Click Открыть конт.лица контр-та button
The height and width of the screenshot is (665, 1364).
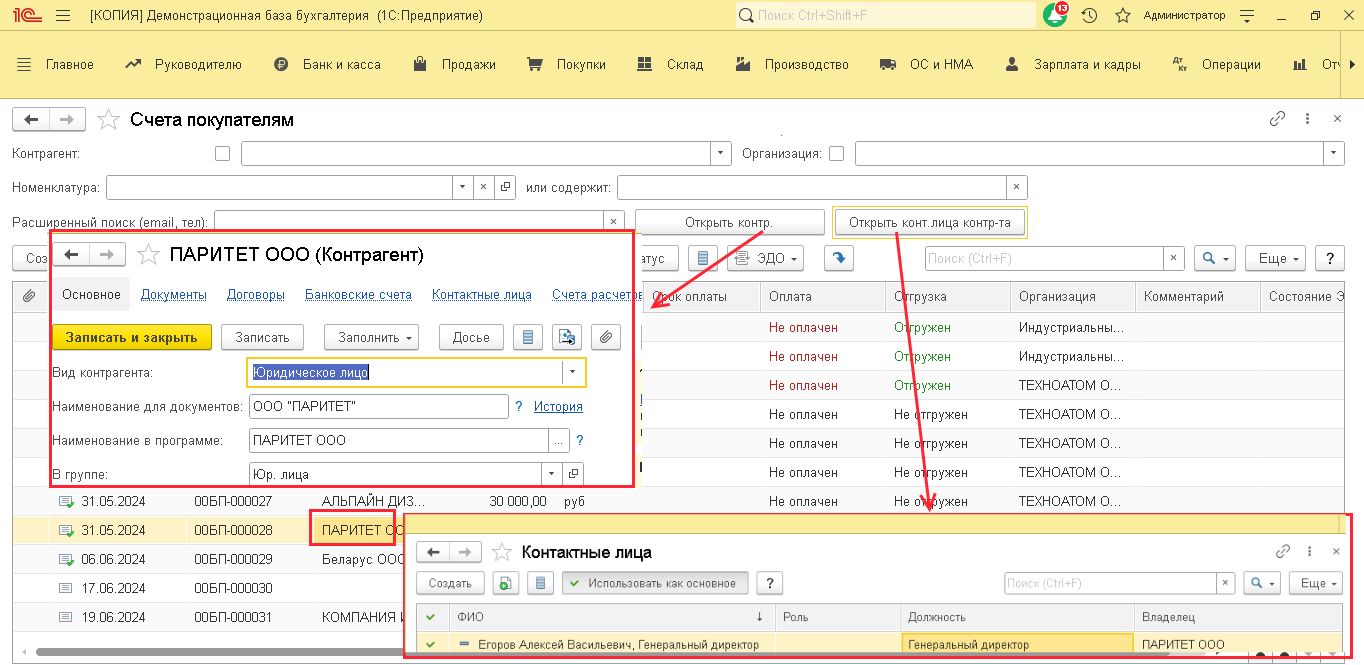tap(930, 222)
